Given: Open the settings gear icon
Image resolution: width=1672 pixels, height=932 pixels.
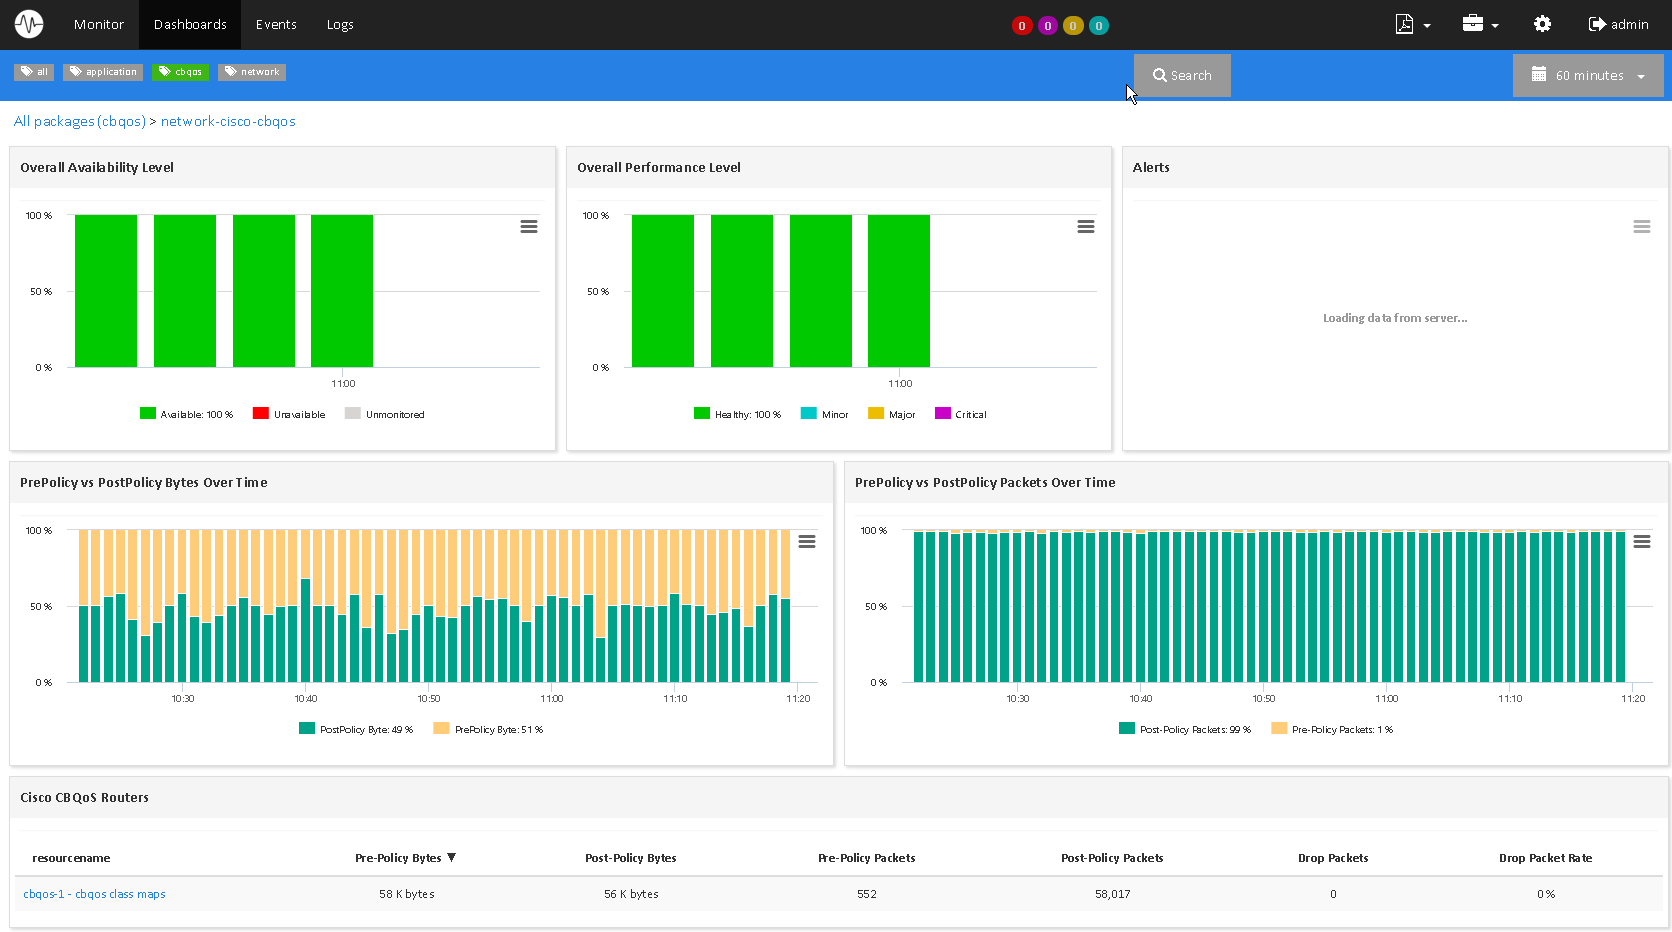Looking at the screenshot, I should coord(1542,24).
